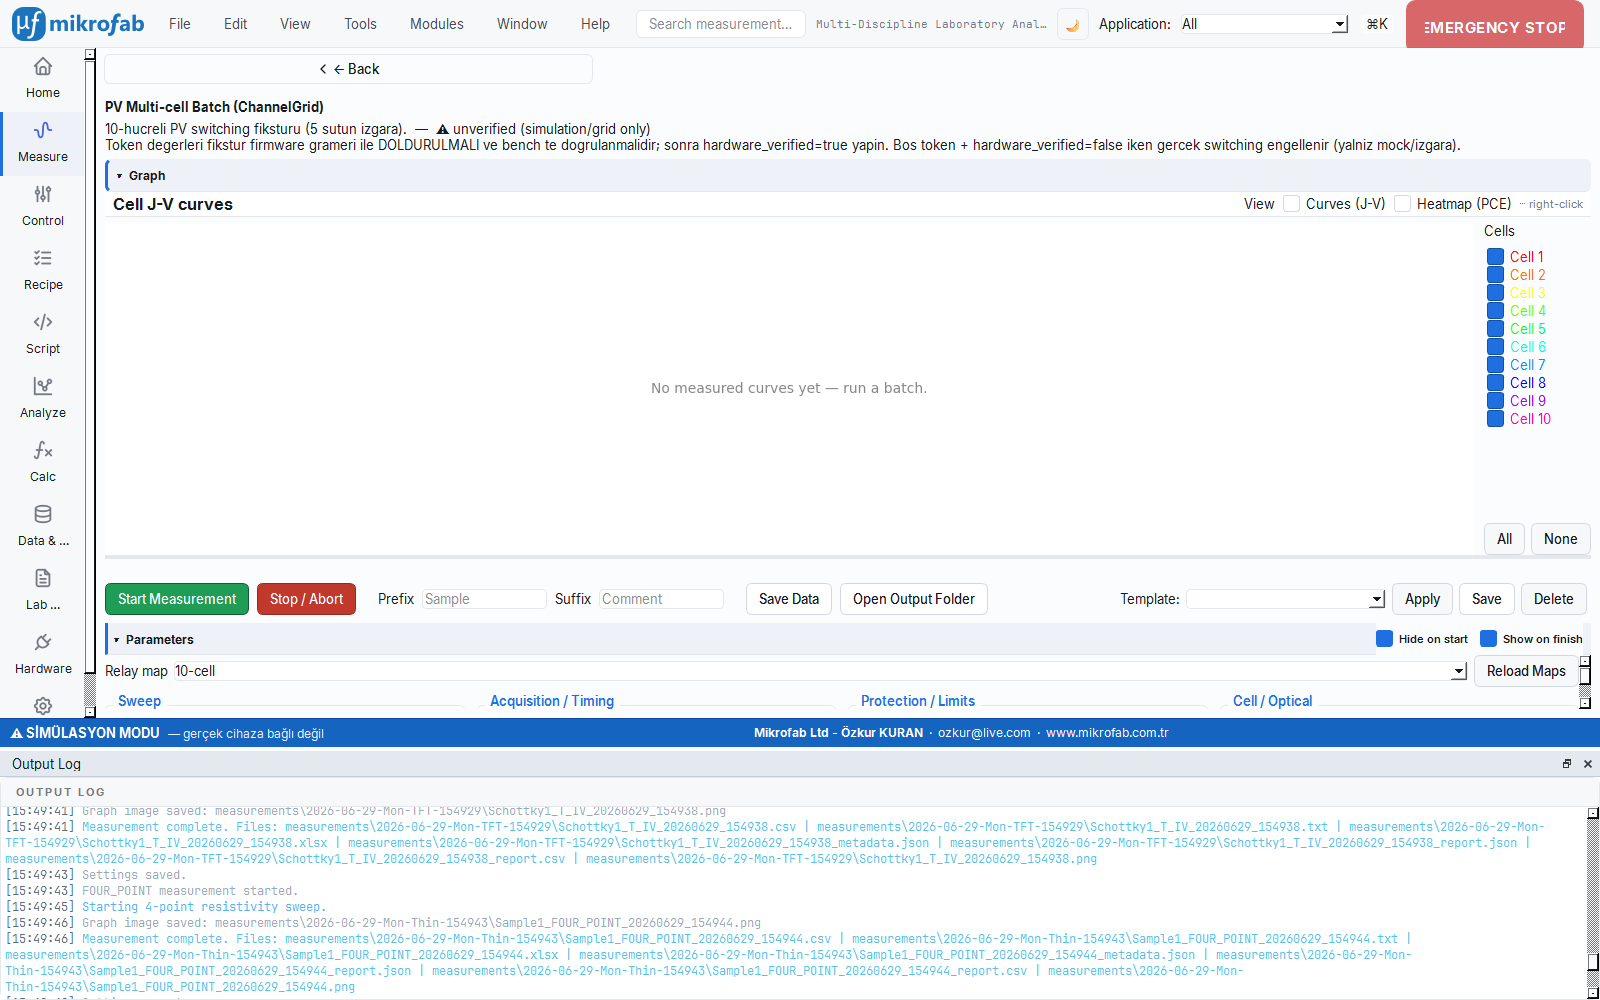
Task: Enable Heatmap (PCE) view checkbox
Action: [1403, 204]
